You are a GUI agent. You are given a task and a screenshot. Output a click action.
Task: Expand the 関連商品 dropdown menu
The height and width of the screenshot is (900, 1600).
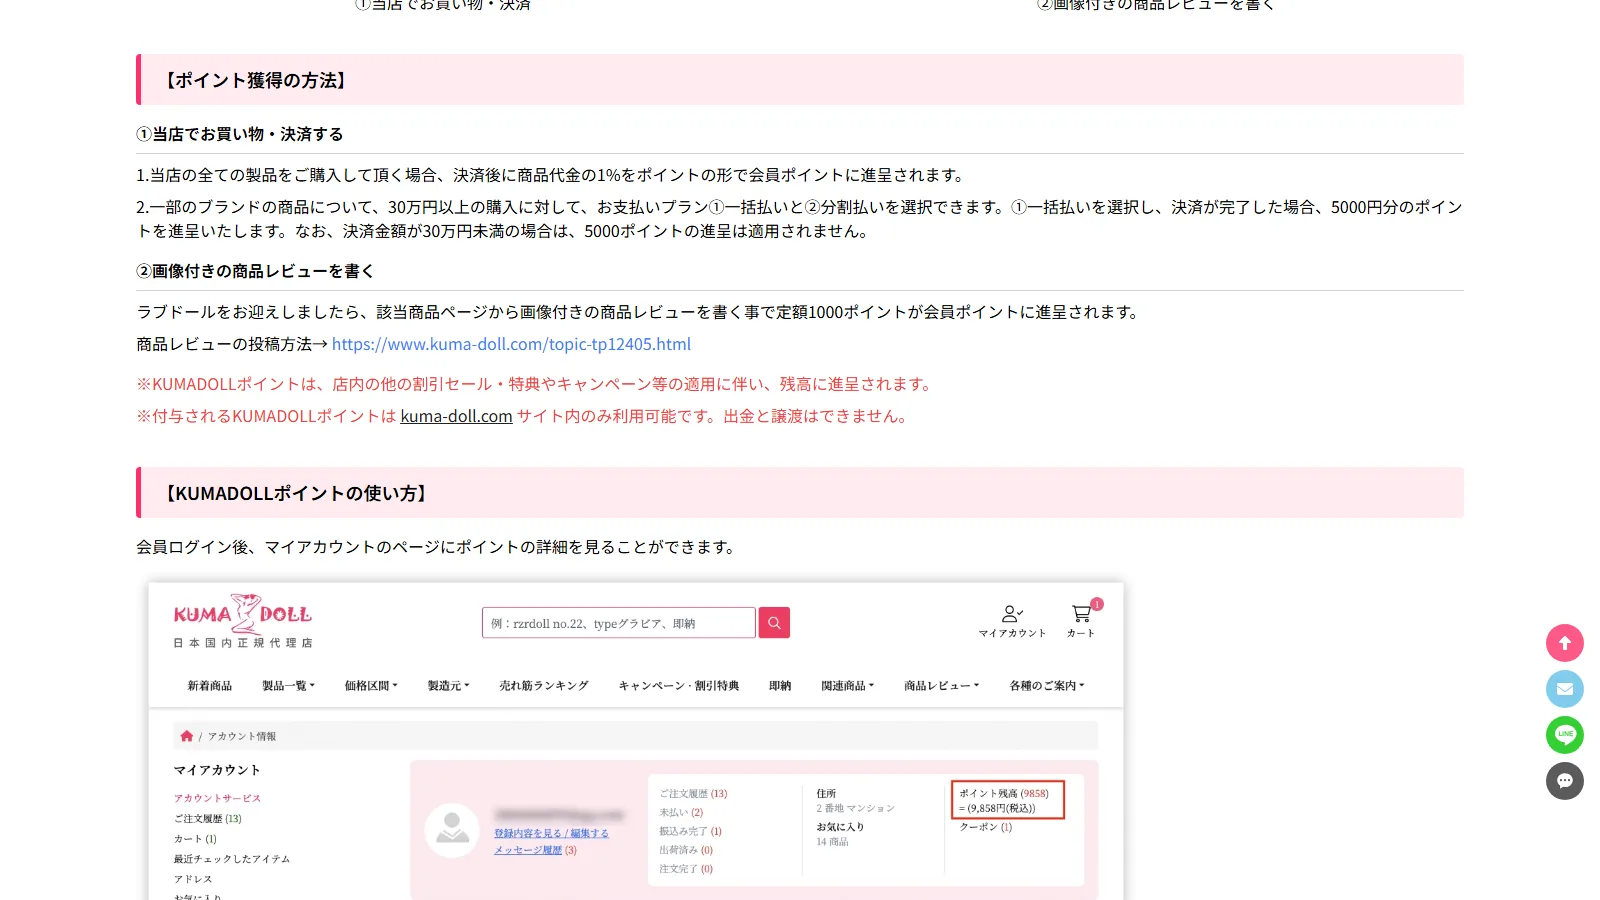[x=848, y=685]
